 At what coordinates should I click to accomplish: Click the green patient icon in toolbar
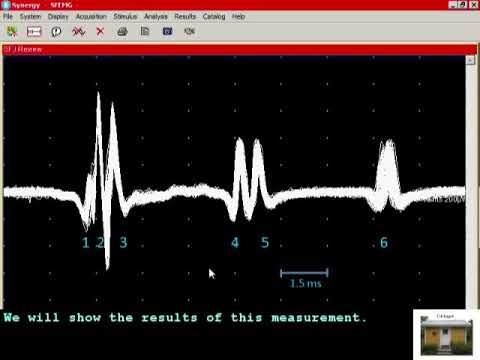point(12,32)
